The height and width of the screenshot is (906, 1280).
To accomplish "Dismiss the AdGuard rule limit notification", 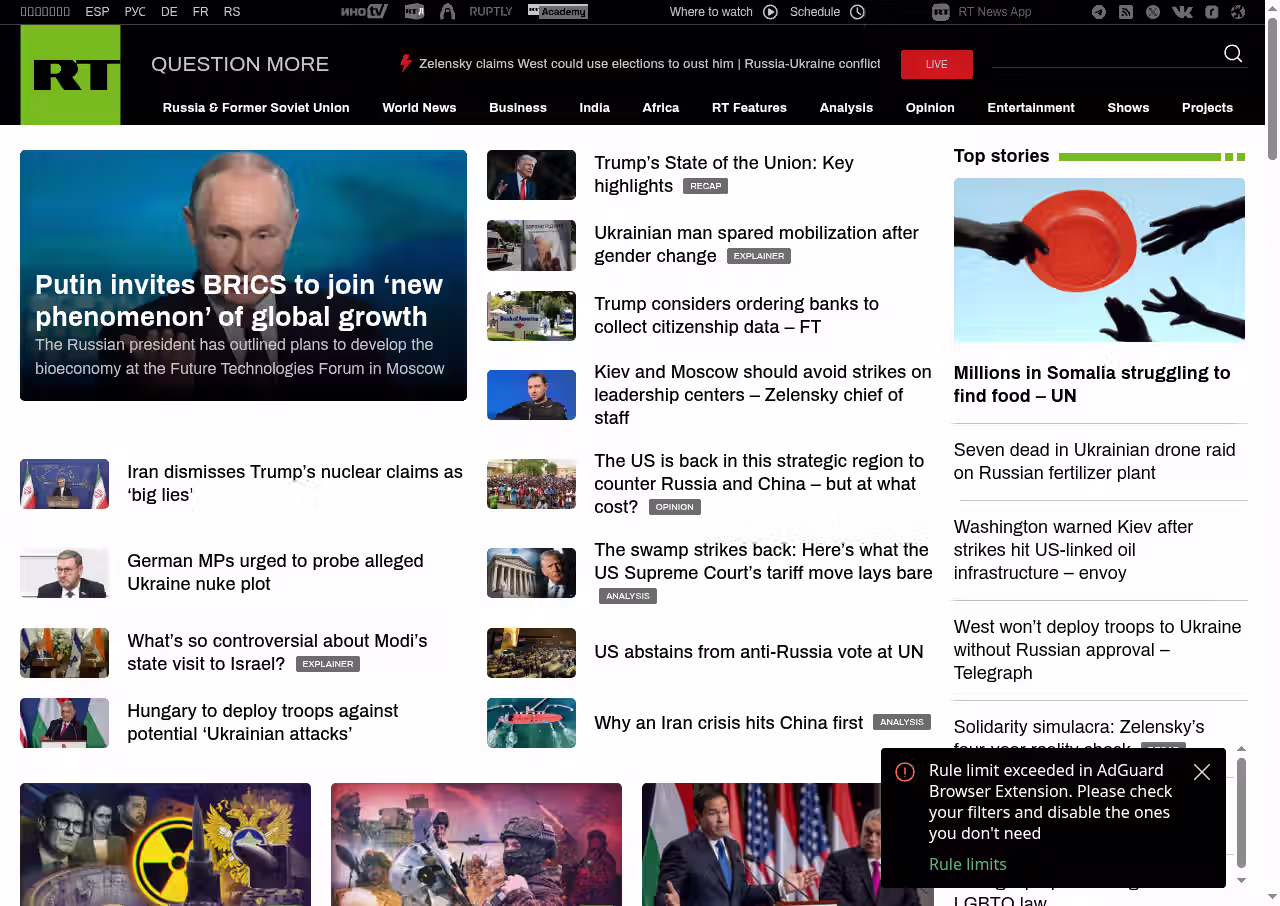I will [x=1202, y=772].
